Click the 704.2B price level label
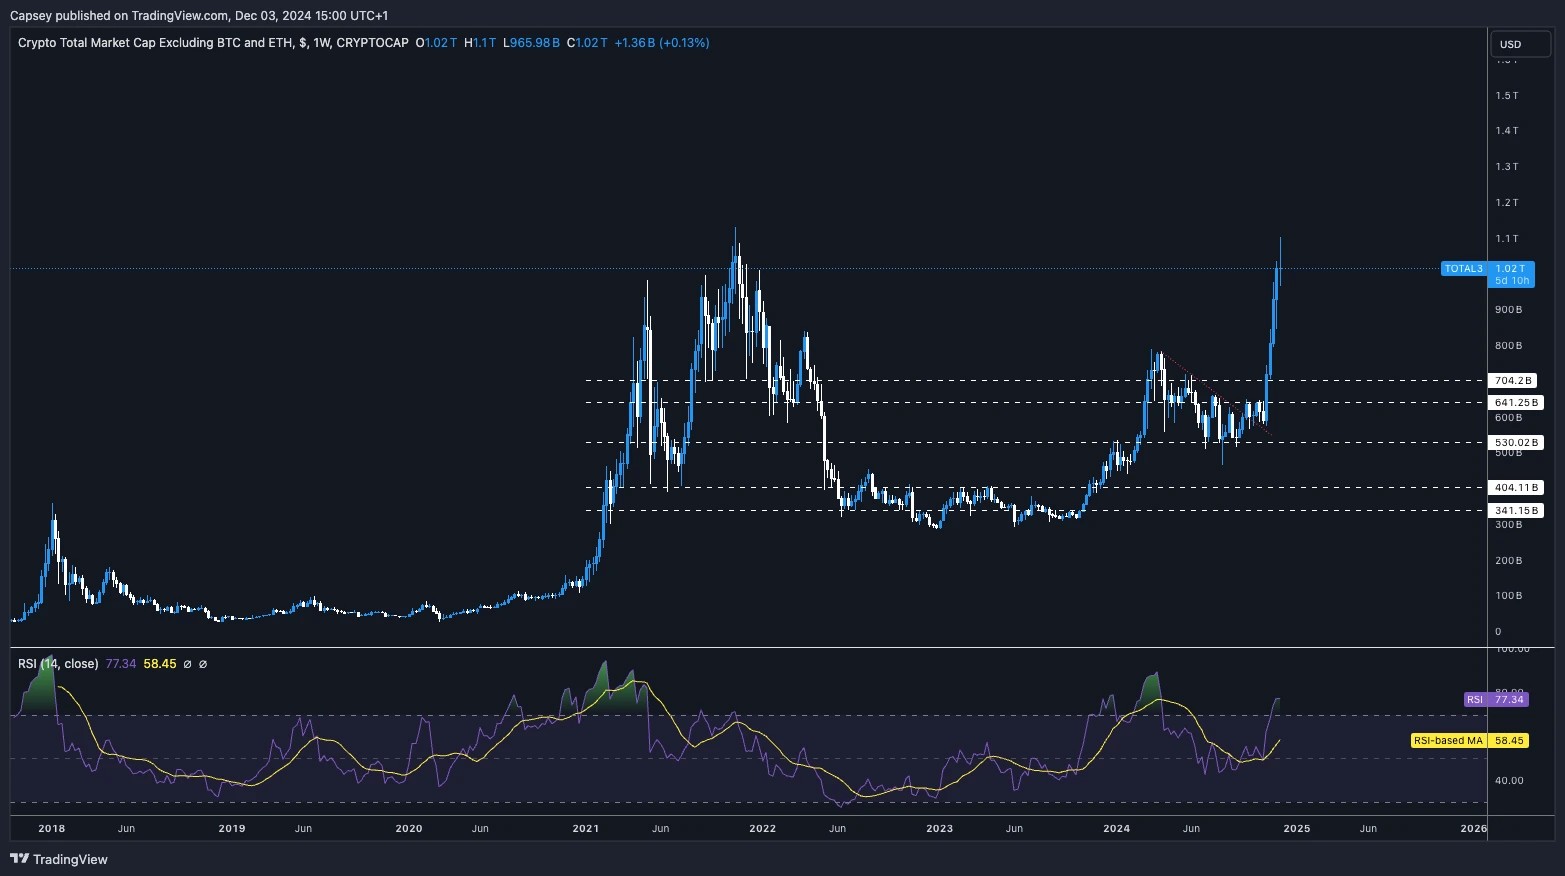This screenshot has height=876, width=1565. point(1513,380)
